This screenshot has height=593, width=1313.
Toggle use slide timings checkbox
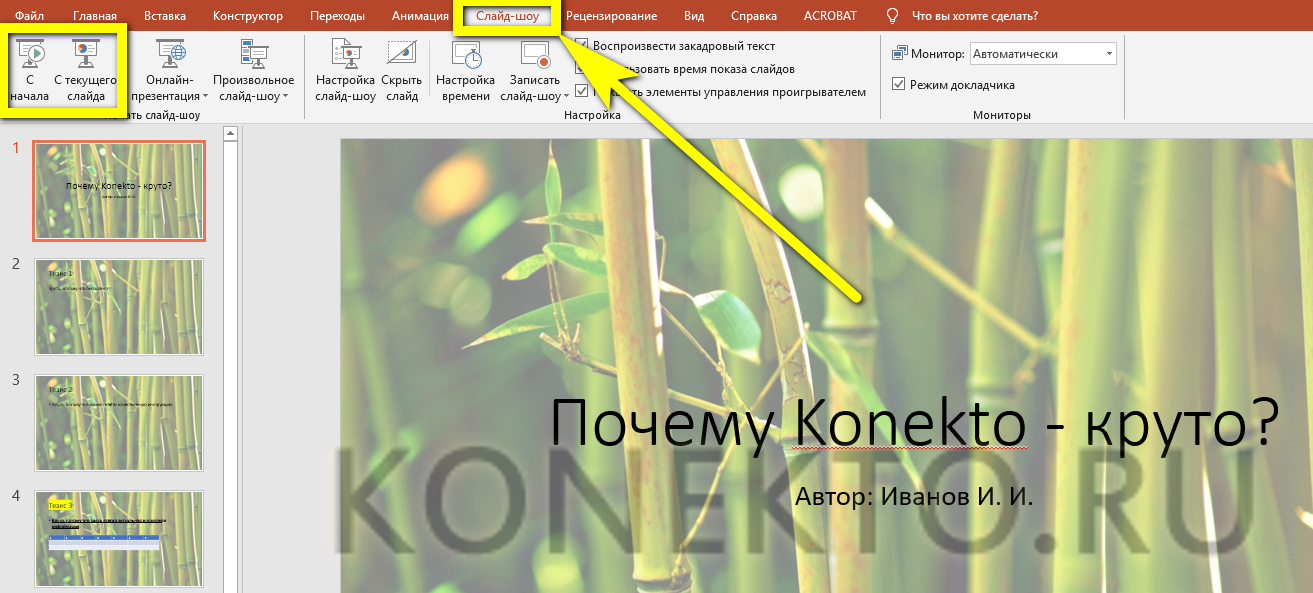[582, 69]
